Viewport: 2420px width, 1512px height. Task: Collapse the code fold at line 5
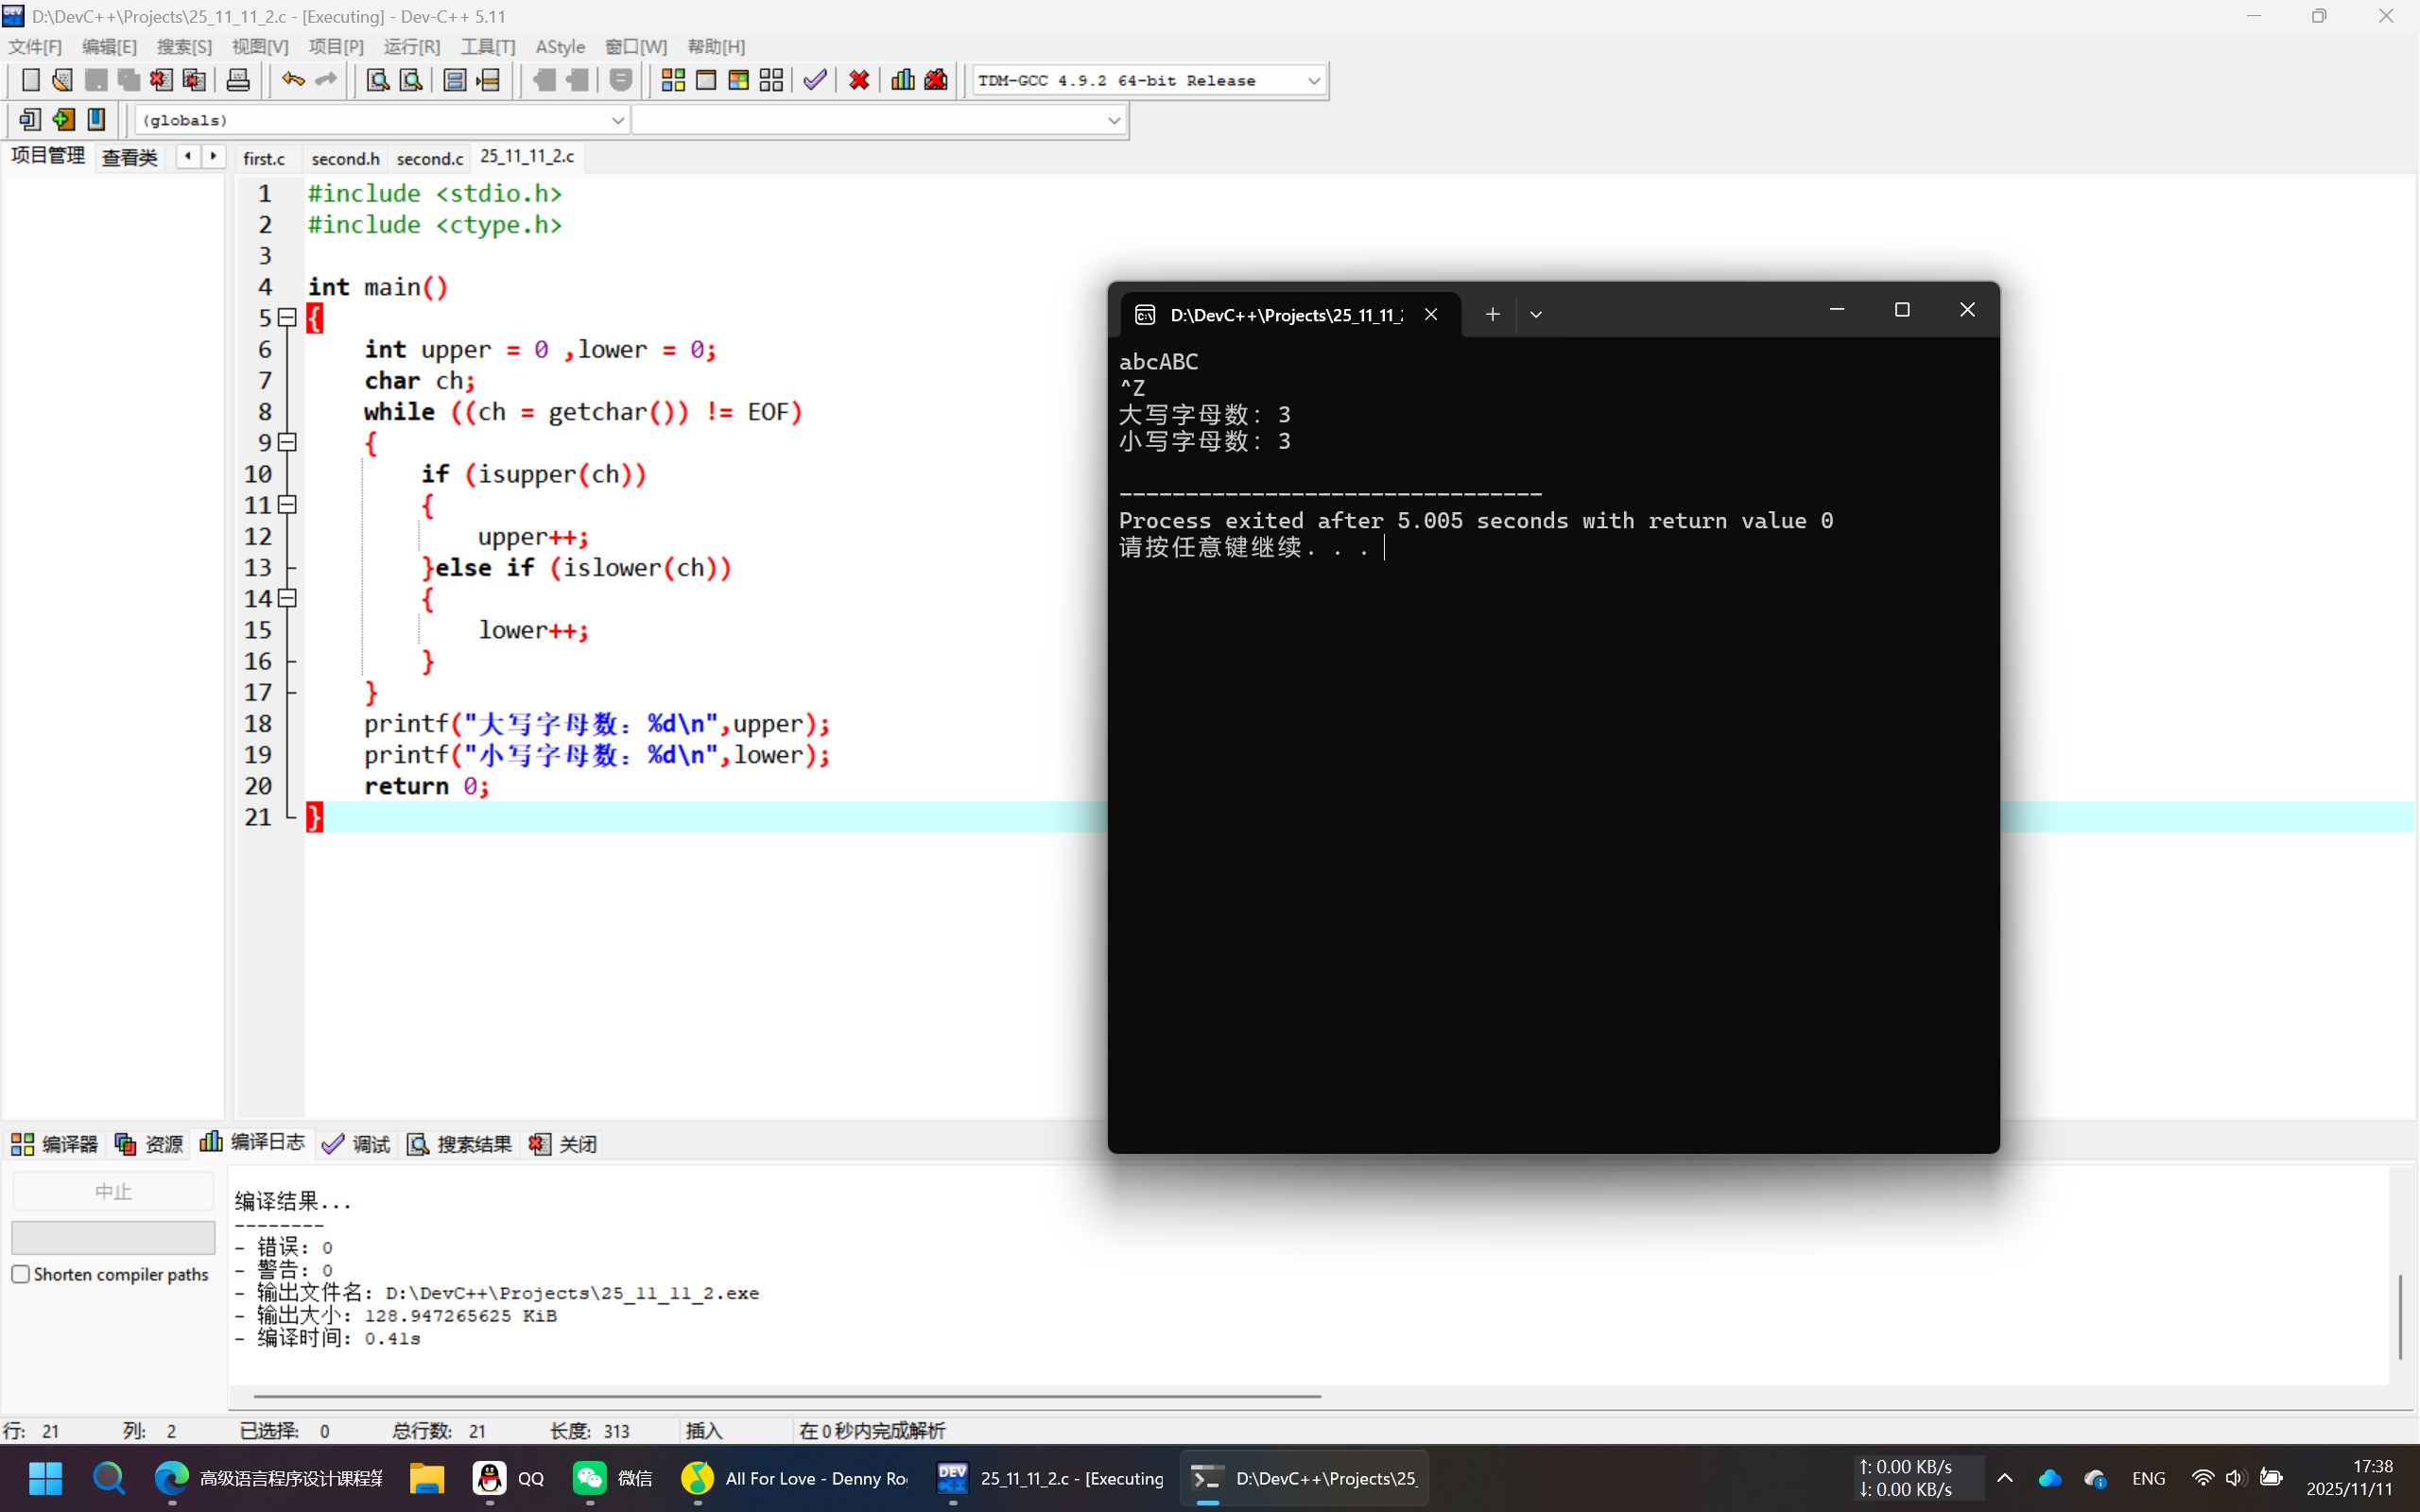287,318
